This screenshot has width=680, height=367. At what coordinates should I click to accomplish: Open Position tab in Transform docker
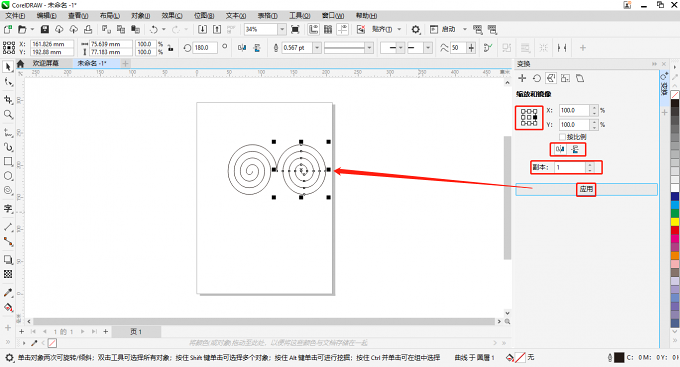coord(522,78)
